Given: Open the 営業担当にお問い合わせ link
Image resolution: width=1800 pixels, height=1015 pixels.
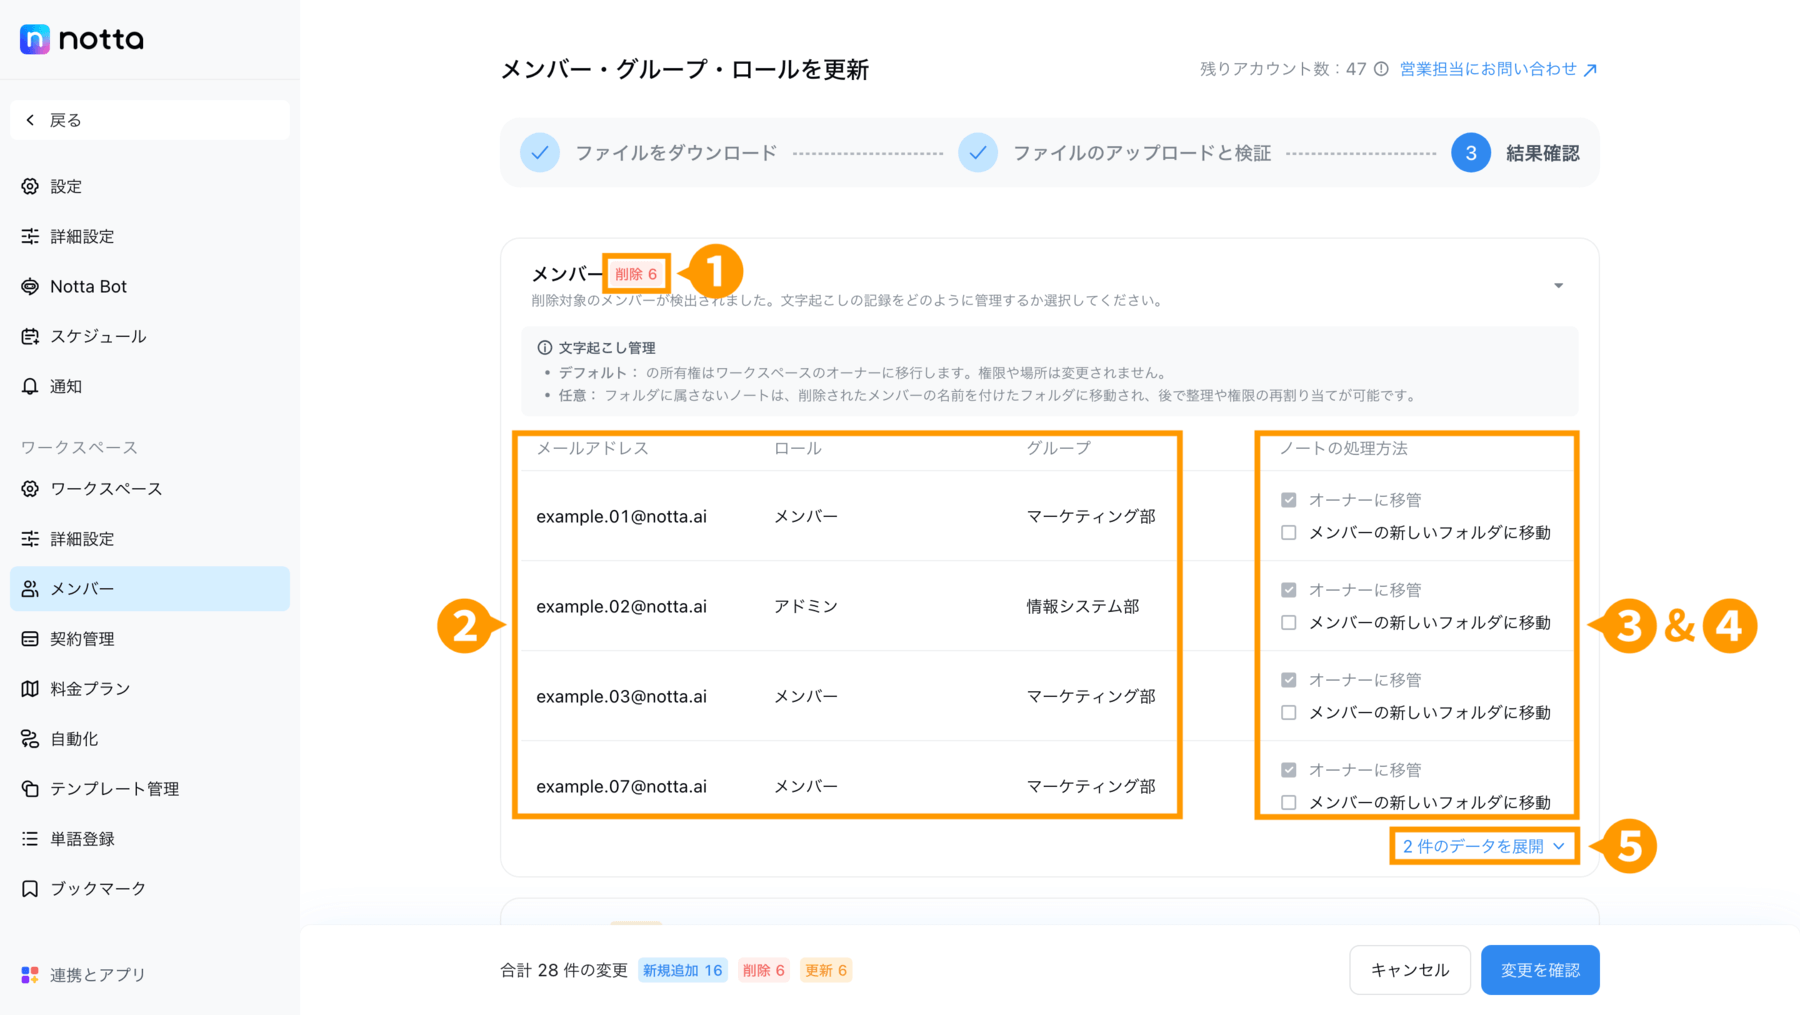Looking at the screenshot, I should coord(1498,69).
